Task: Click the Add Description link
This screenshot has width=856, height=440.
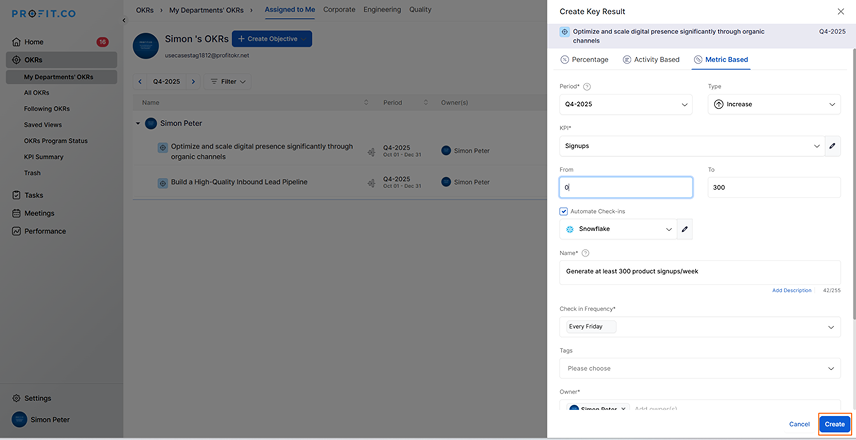Action: coord(792,290)
